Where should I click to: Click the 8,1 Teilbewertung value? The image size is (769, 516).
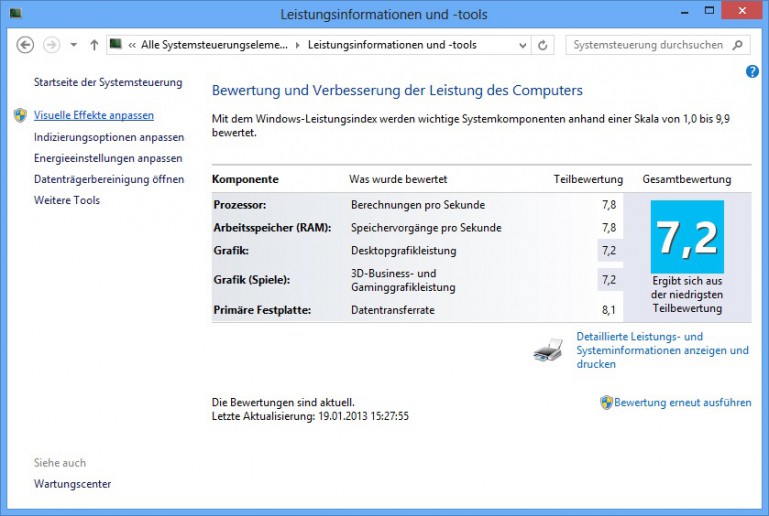pos(609,310)
